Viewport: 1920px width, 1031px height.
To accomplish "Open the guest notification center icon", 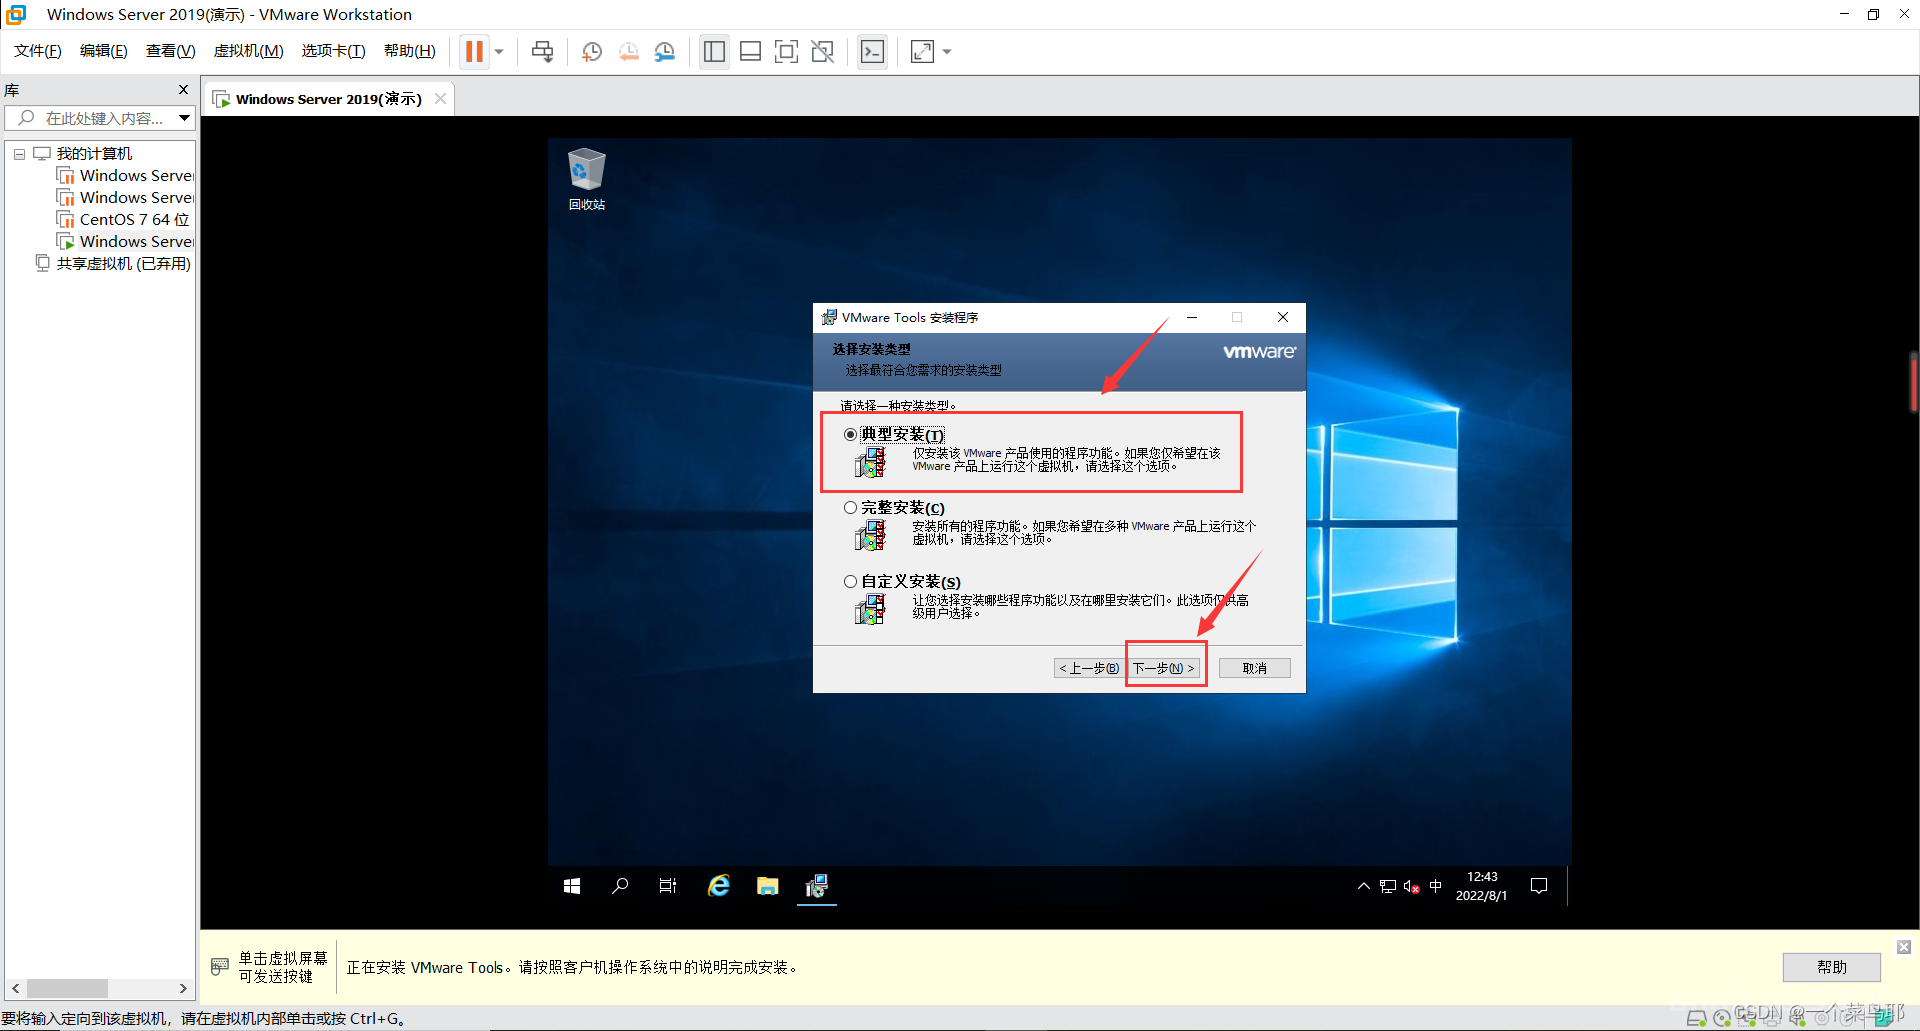I will tap(1539, 886).
